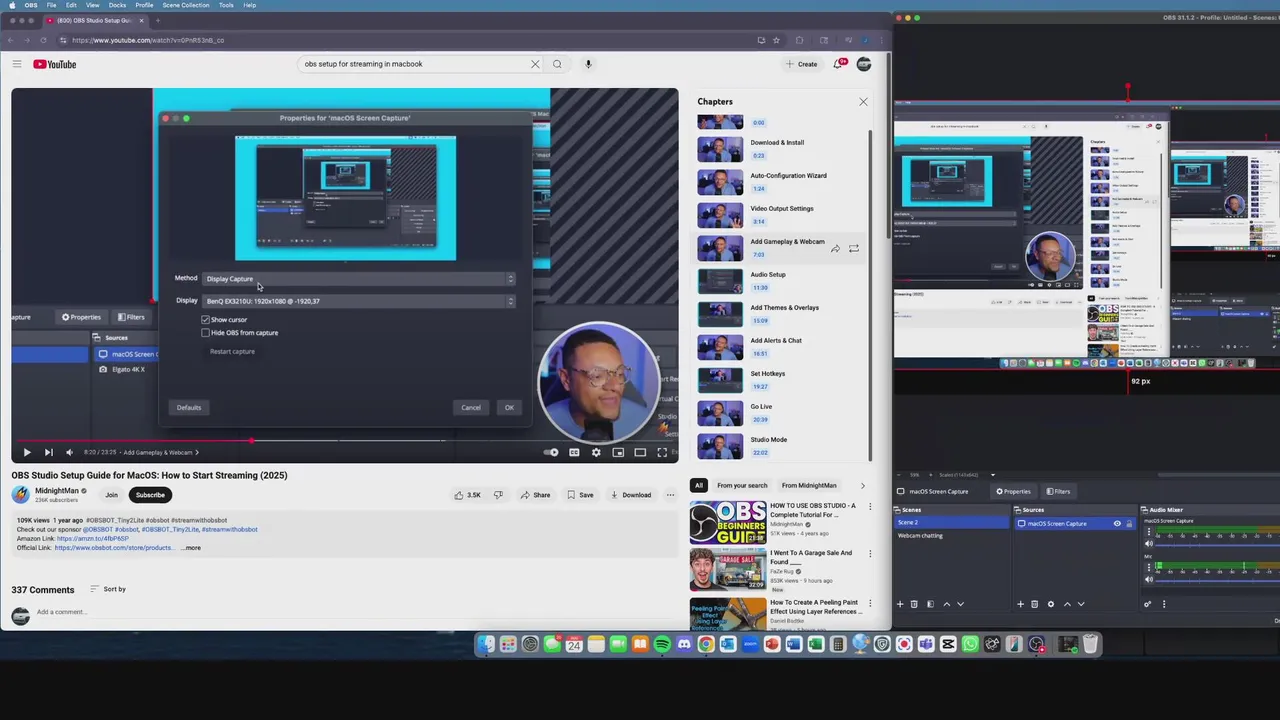The width and height of the screenshot is (1280, 720).
Task: Toggle theater mode on the player
Action: 640,452
